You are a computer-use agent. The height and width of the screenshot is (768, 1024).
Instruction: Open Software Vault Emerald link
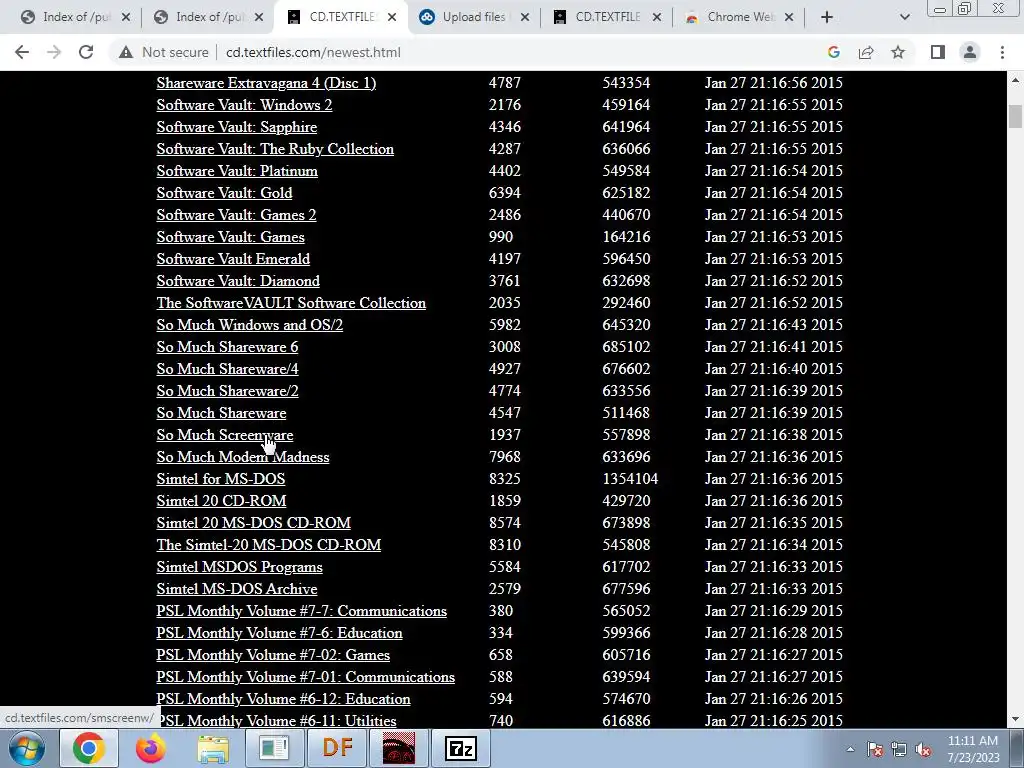point(233,259)
